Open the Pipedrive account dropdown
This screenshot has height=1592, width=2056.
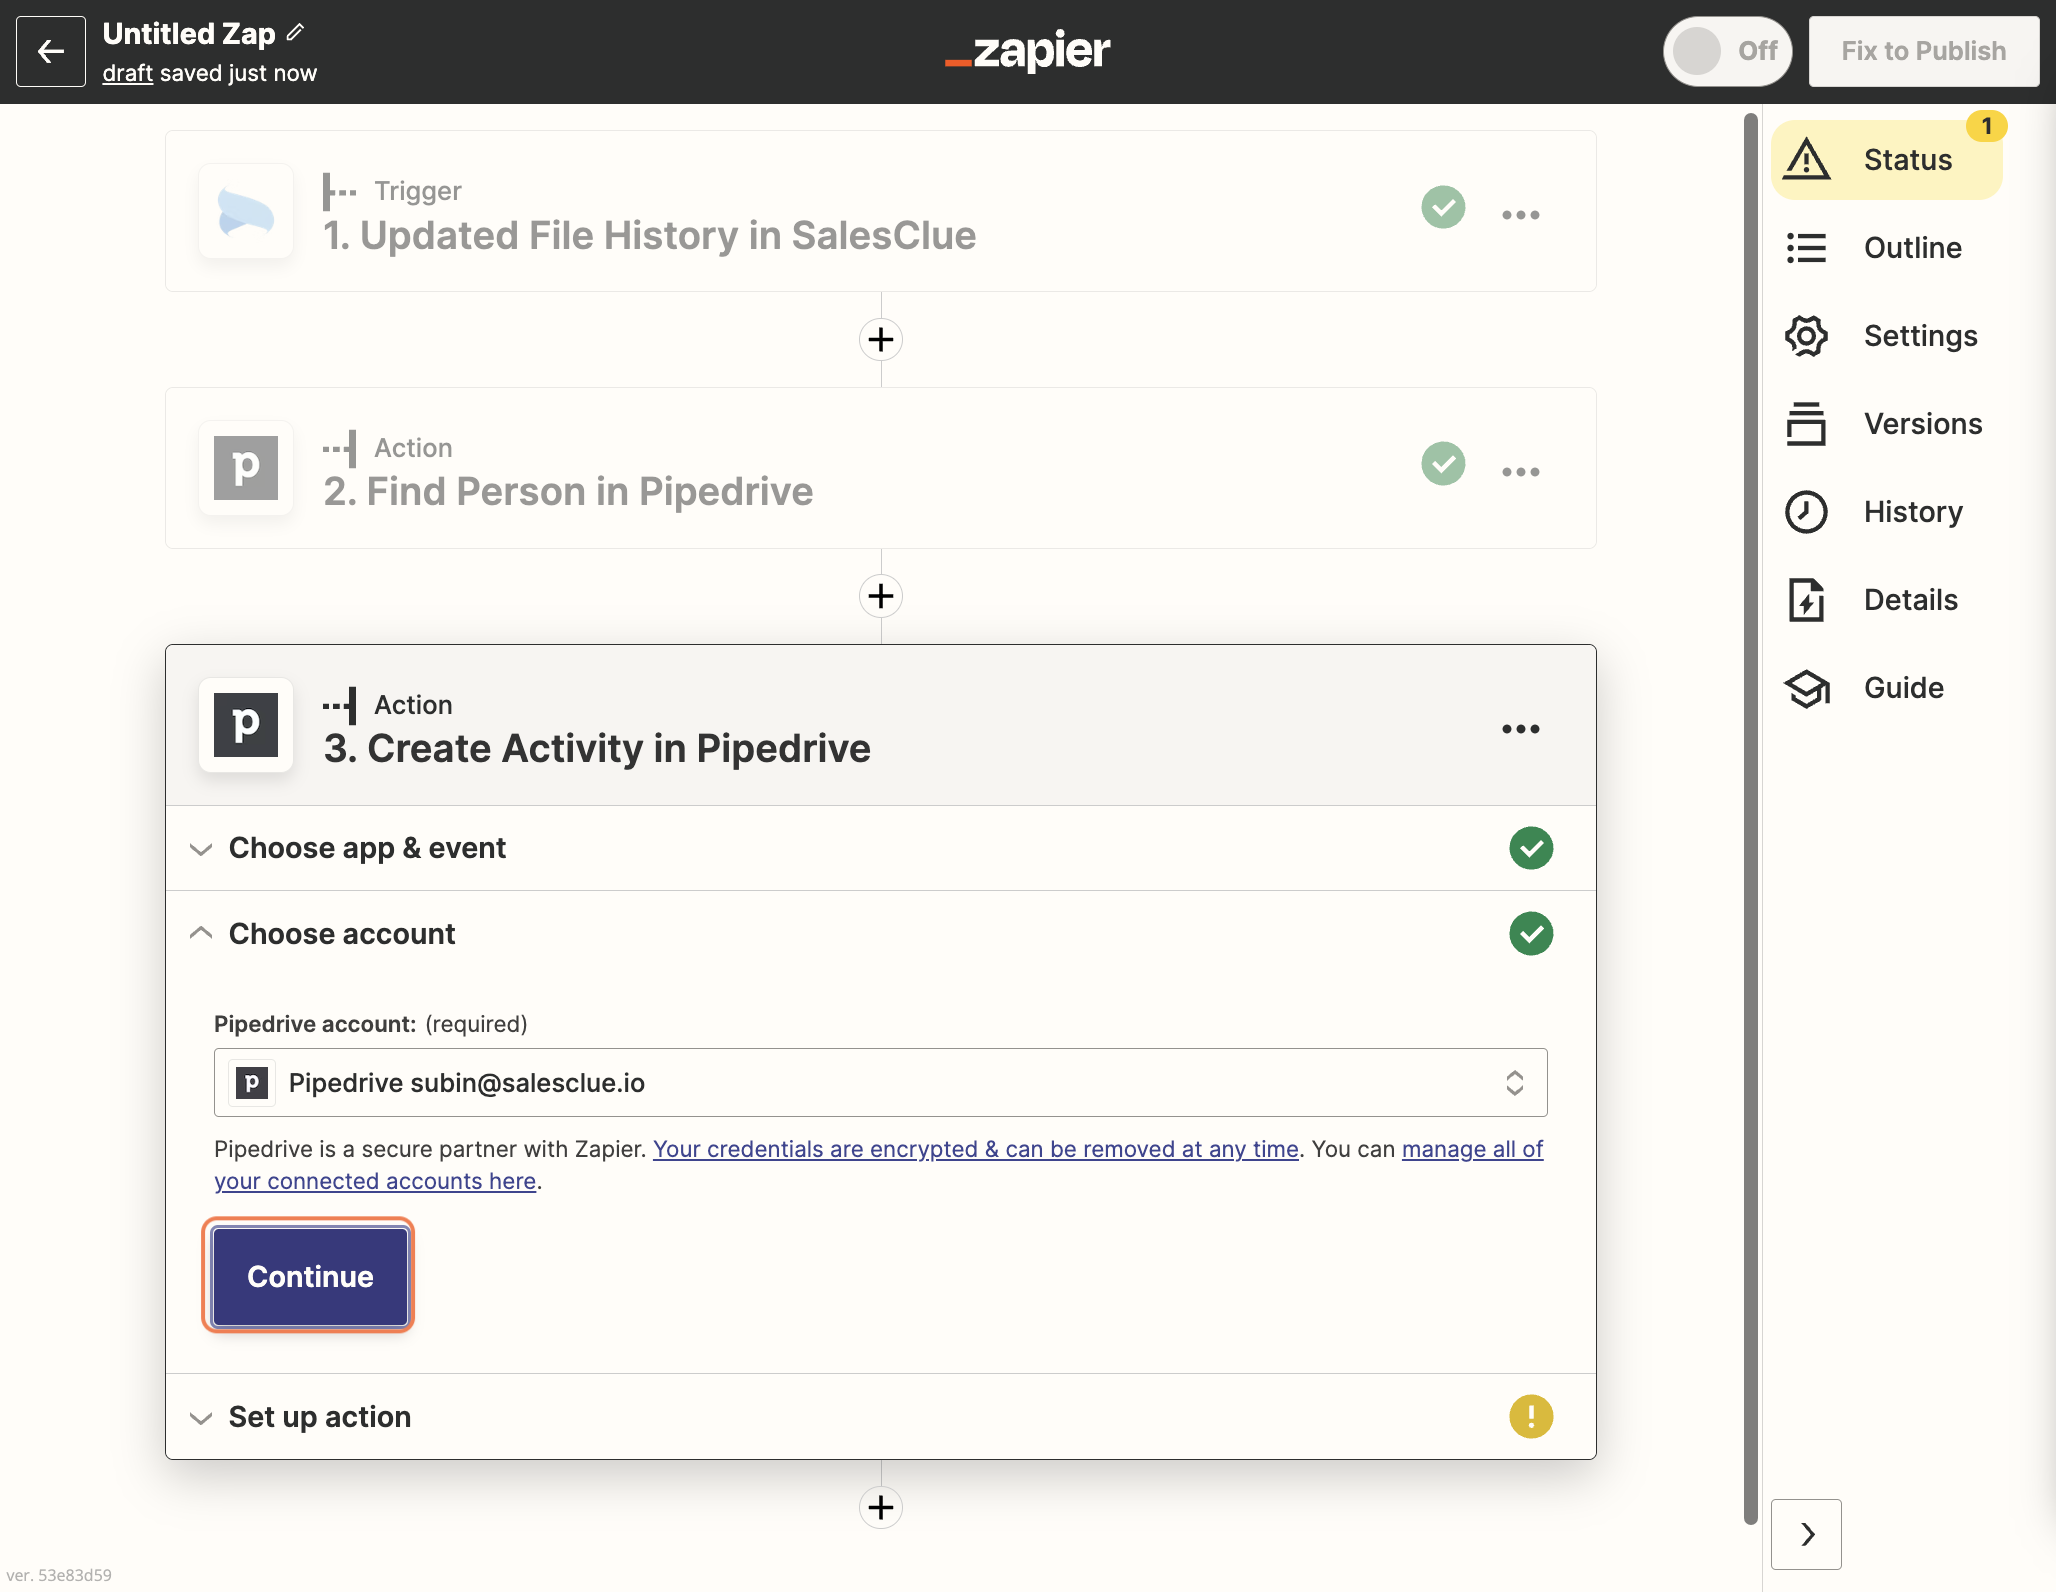(x=880, y=1083)
